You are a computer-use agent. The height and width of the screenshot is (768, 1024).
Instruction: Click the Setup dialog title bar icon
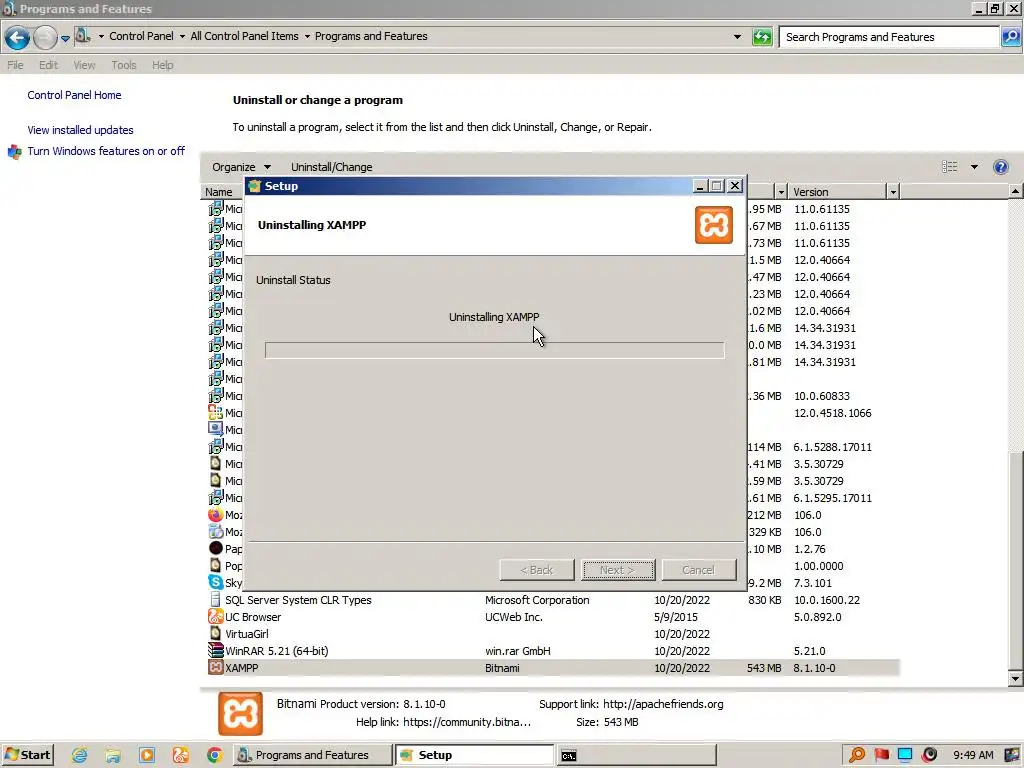tap(255, 186)
